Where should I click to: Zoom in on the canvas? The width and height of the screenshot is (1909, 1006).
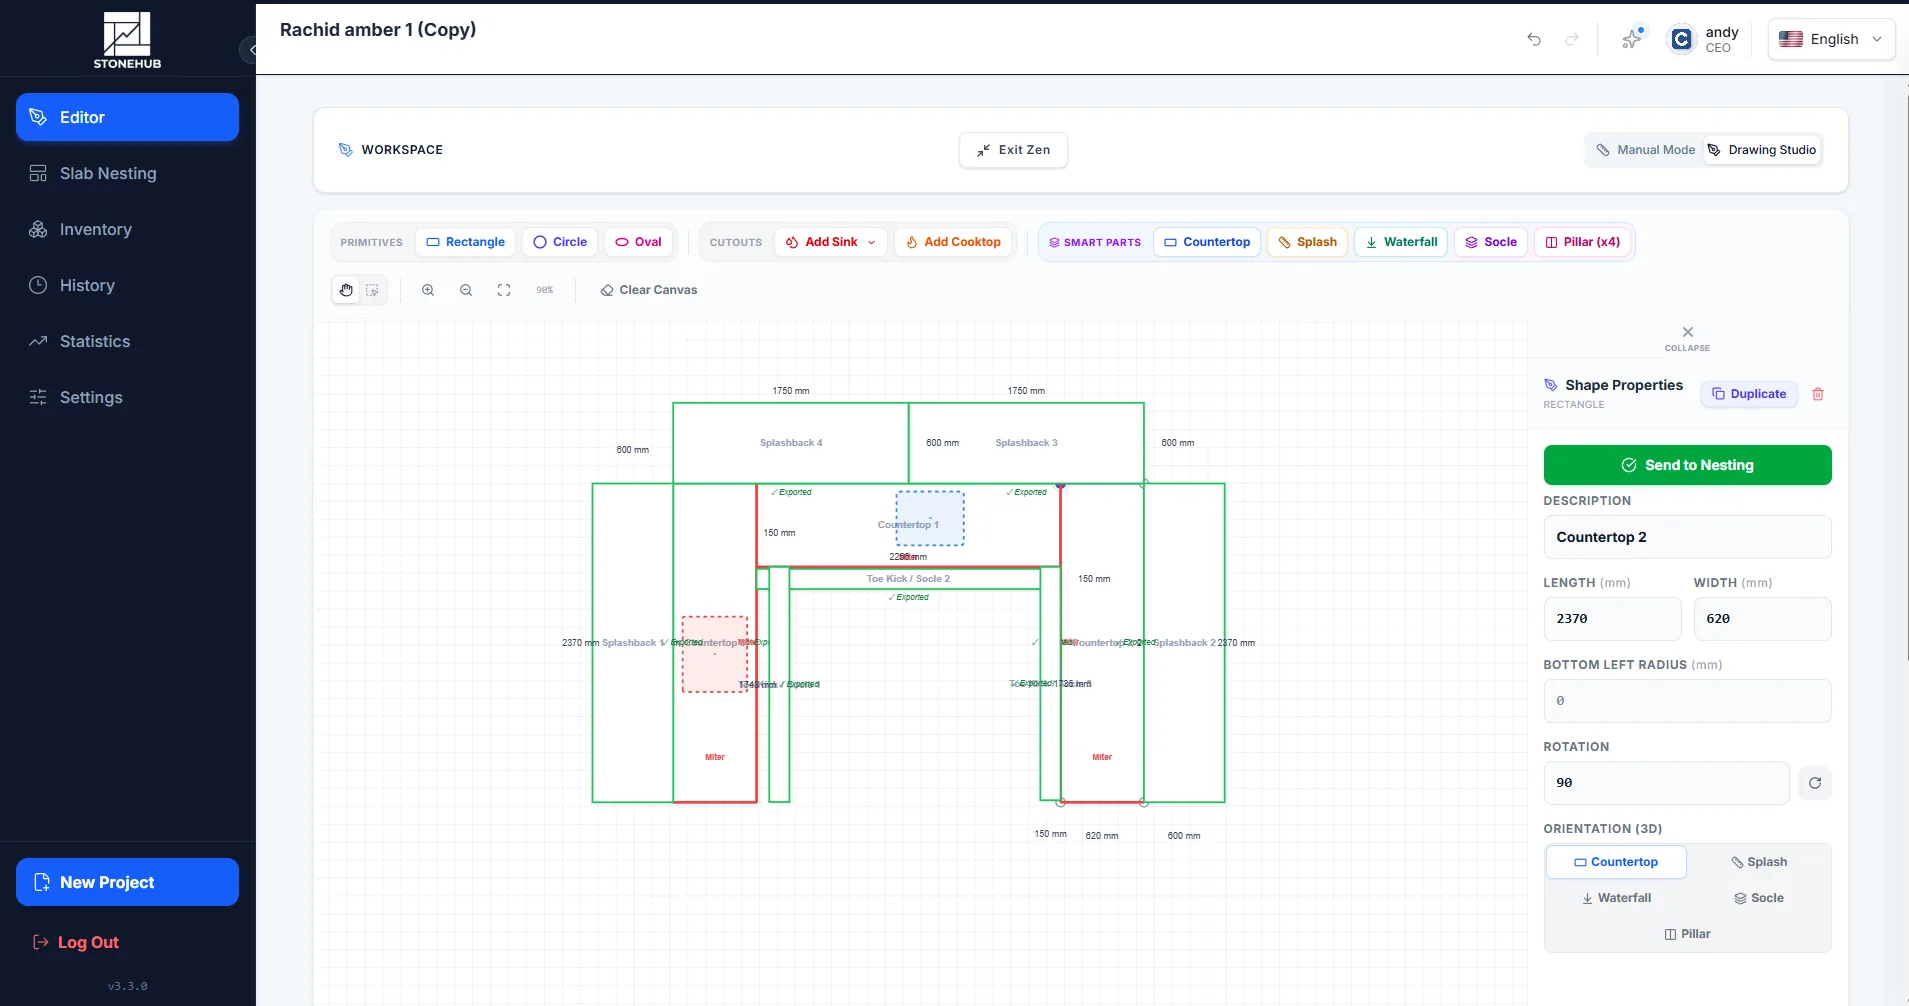428,290
